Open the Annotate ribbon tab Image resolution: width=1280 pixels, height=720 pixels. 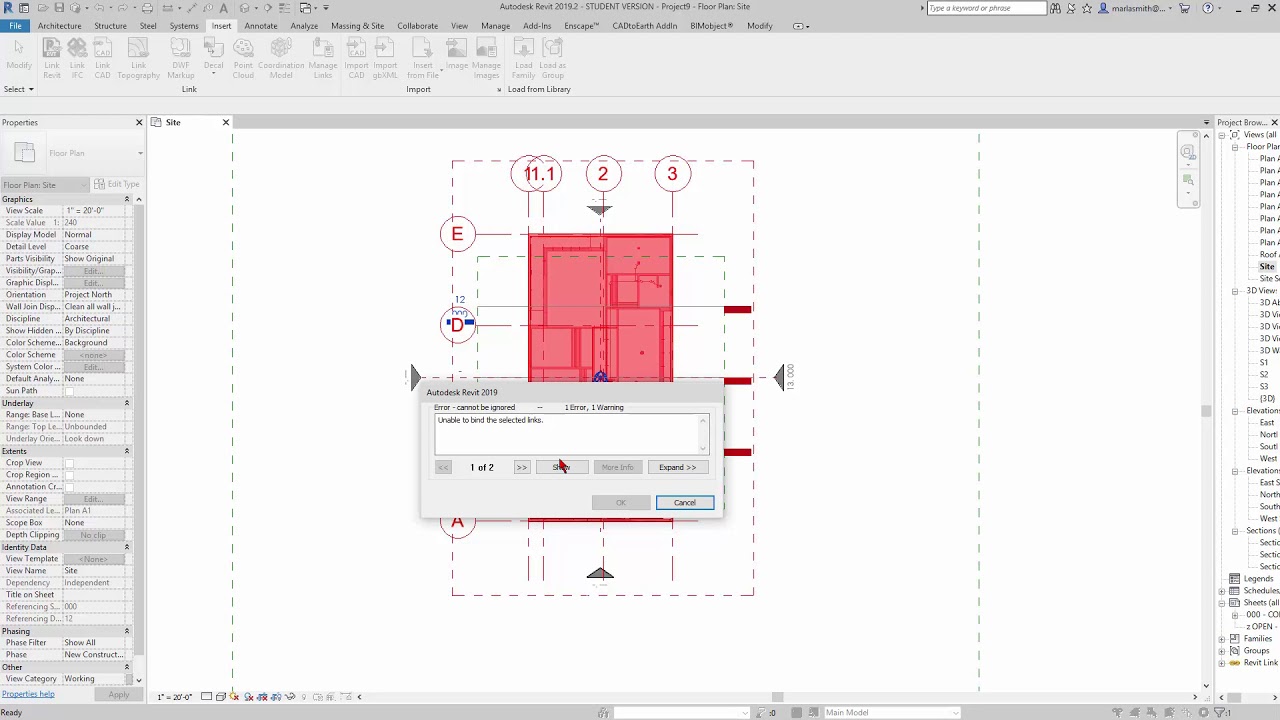(x=261, y=26)
